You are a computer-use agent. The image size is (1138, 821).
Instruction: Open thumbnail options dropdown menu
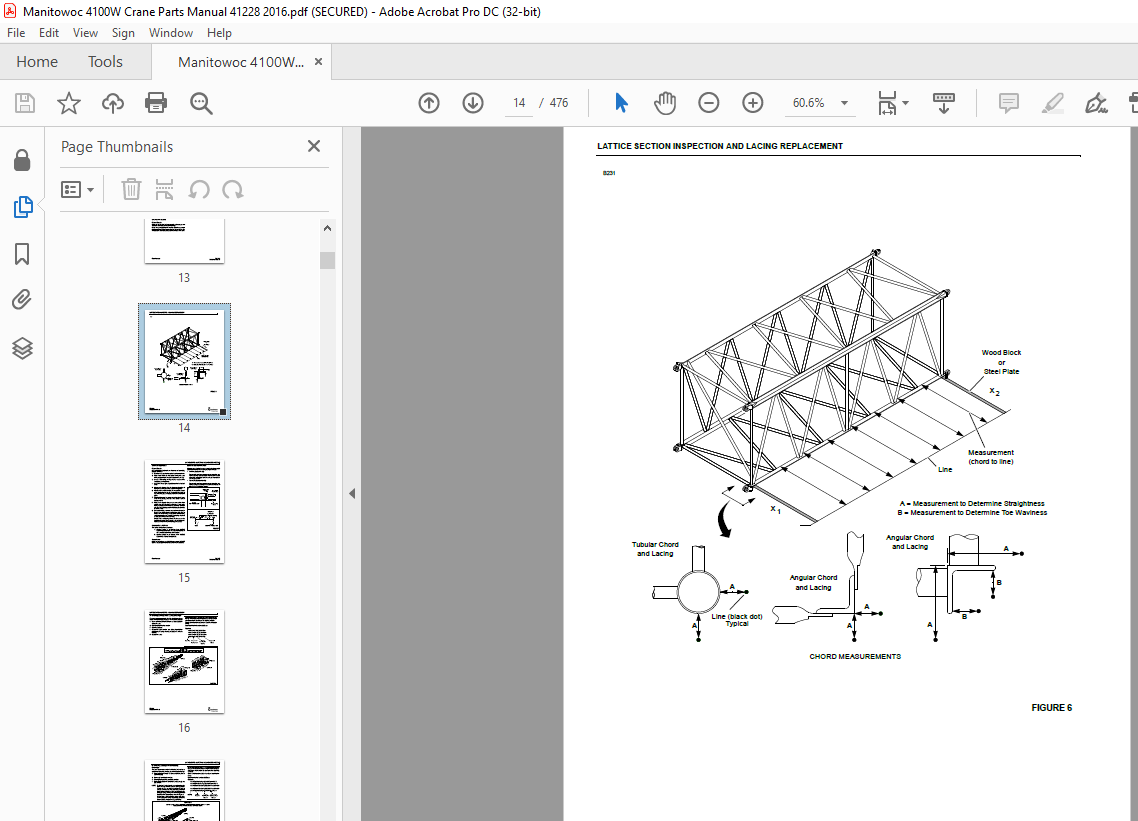(78, 189)
